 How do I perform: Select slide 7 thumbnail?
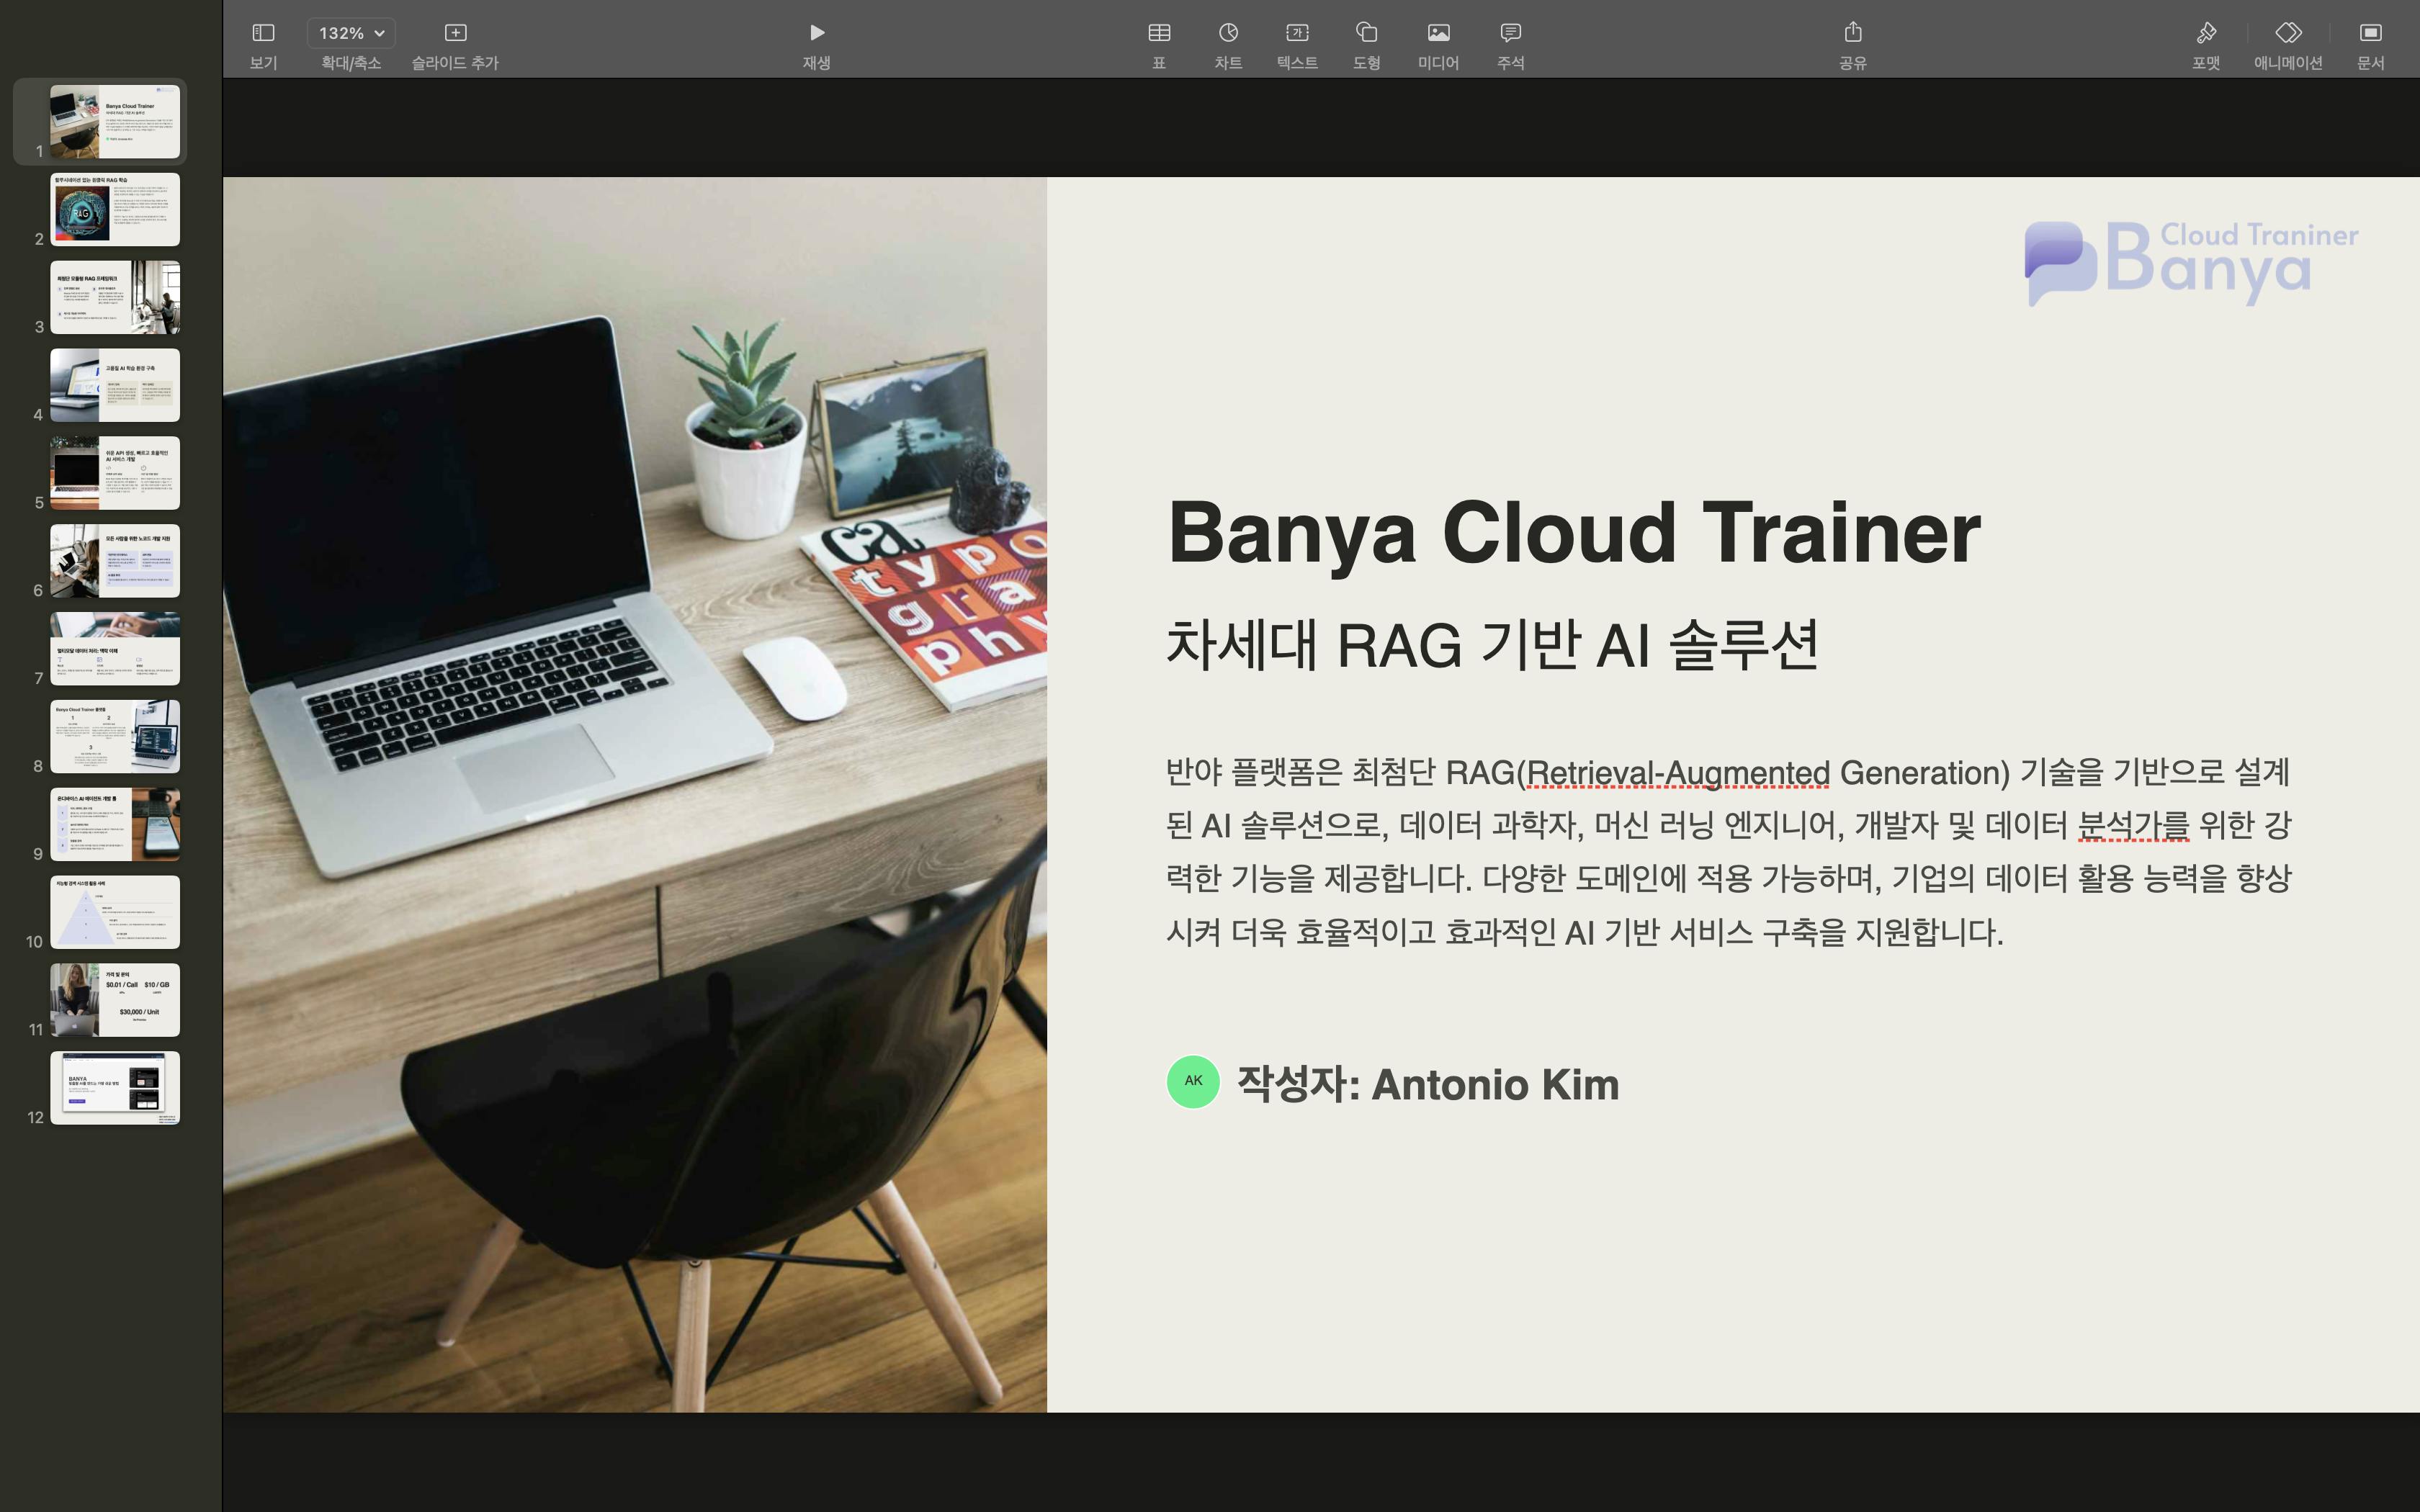pyautogui.click(x=115, y=649)
